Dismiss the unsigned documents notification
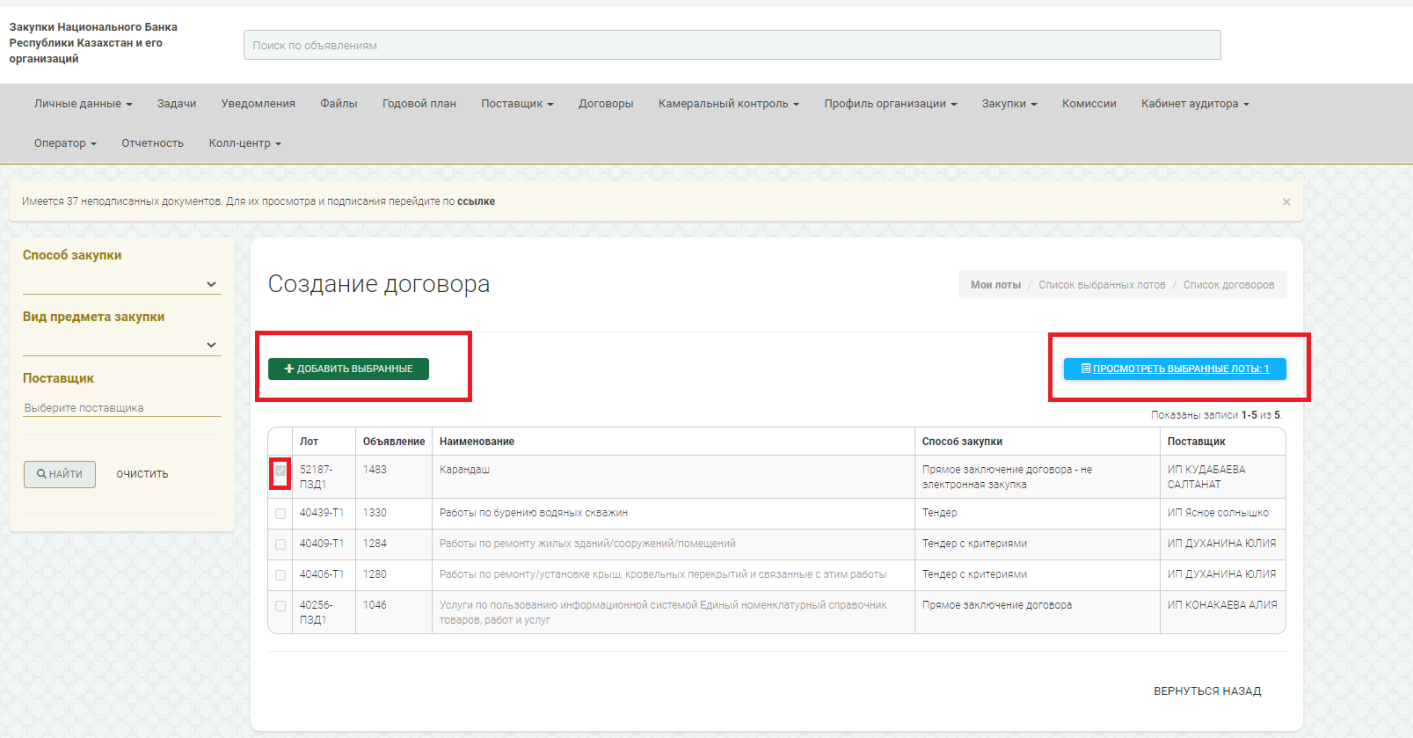The image size is (1413, 738). 1286,202
